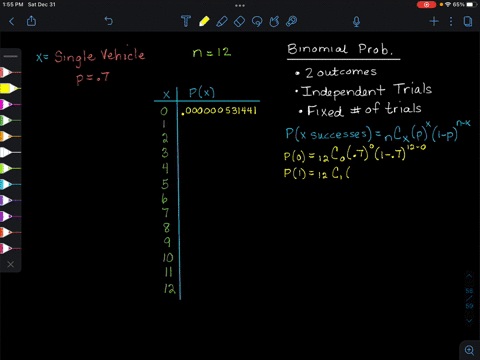480x360 pixels.
Task: Close the favorites toolbar with X
Action: [x=11, y=264]
